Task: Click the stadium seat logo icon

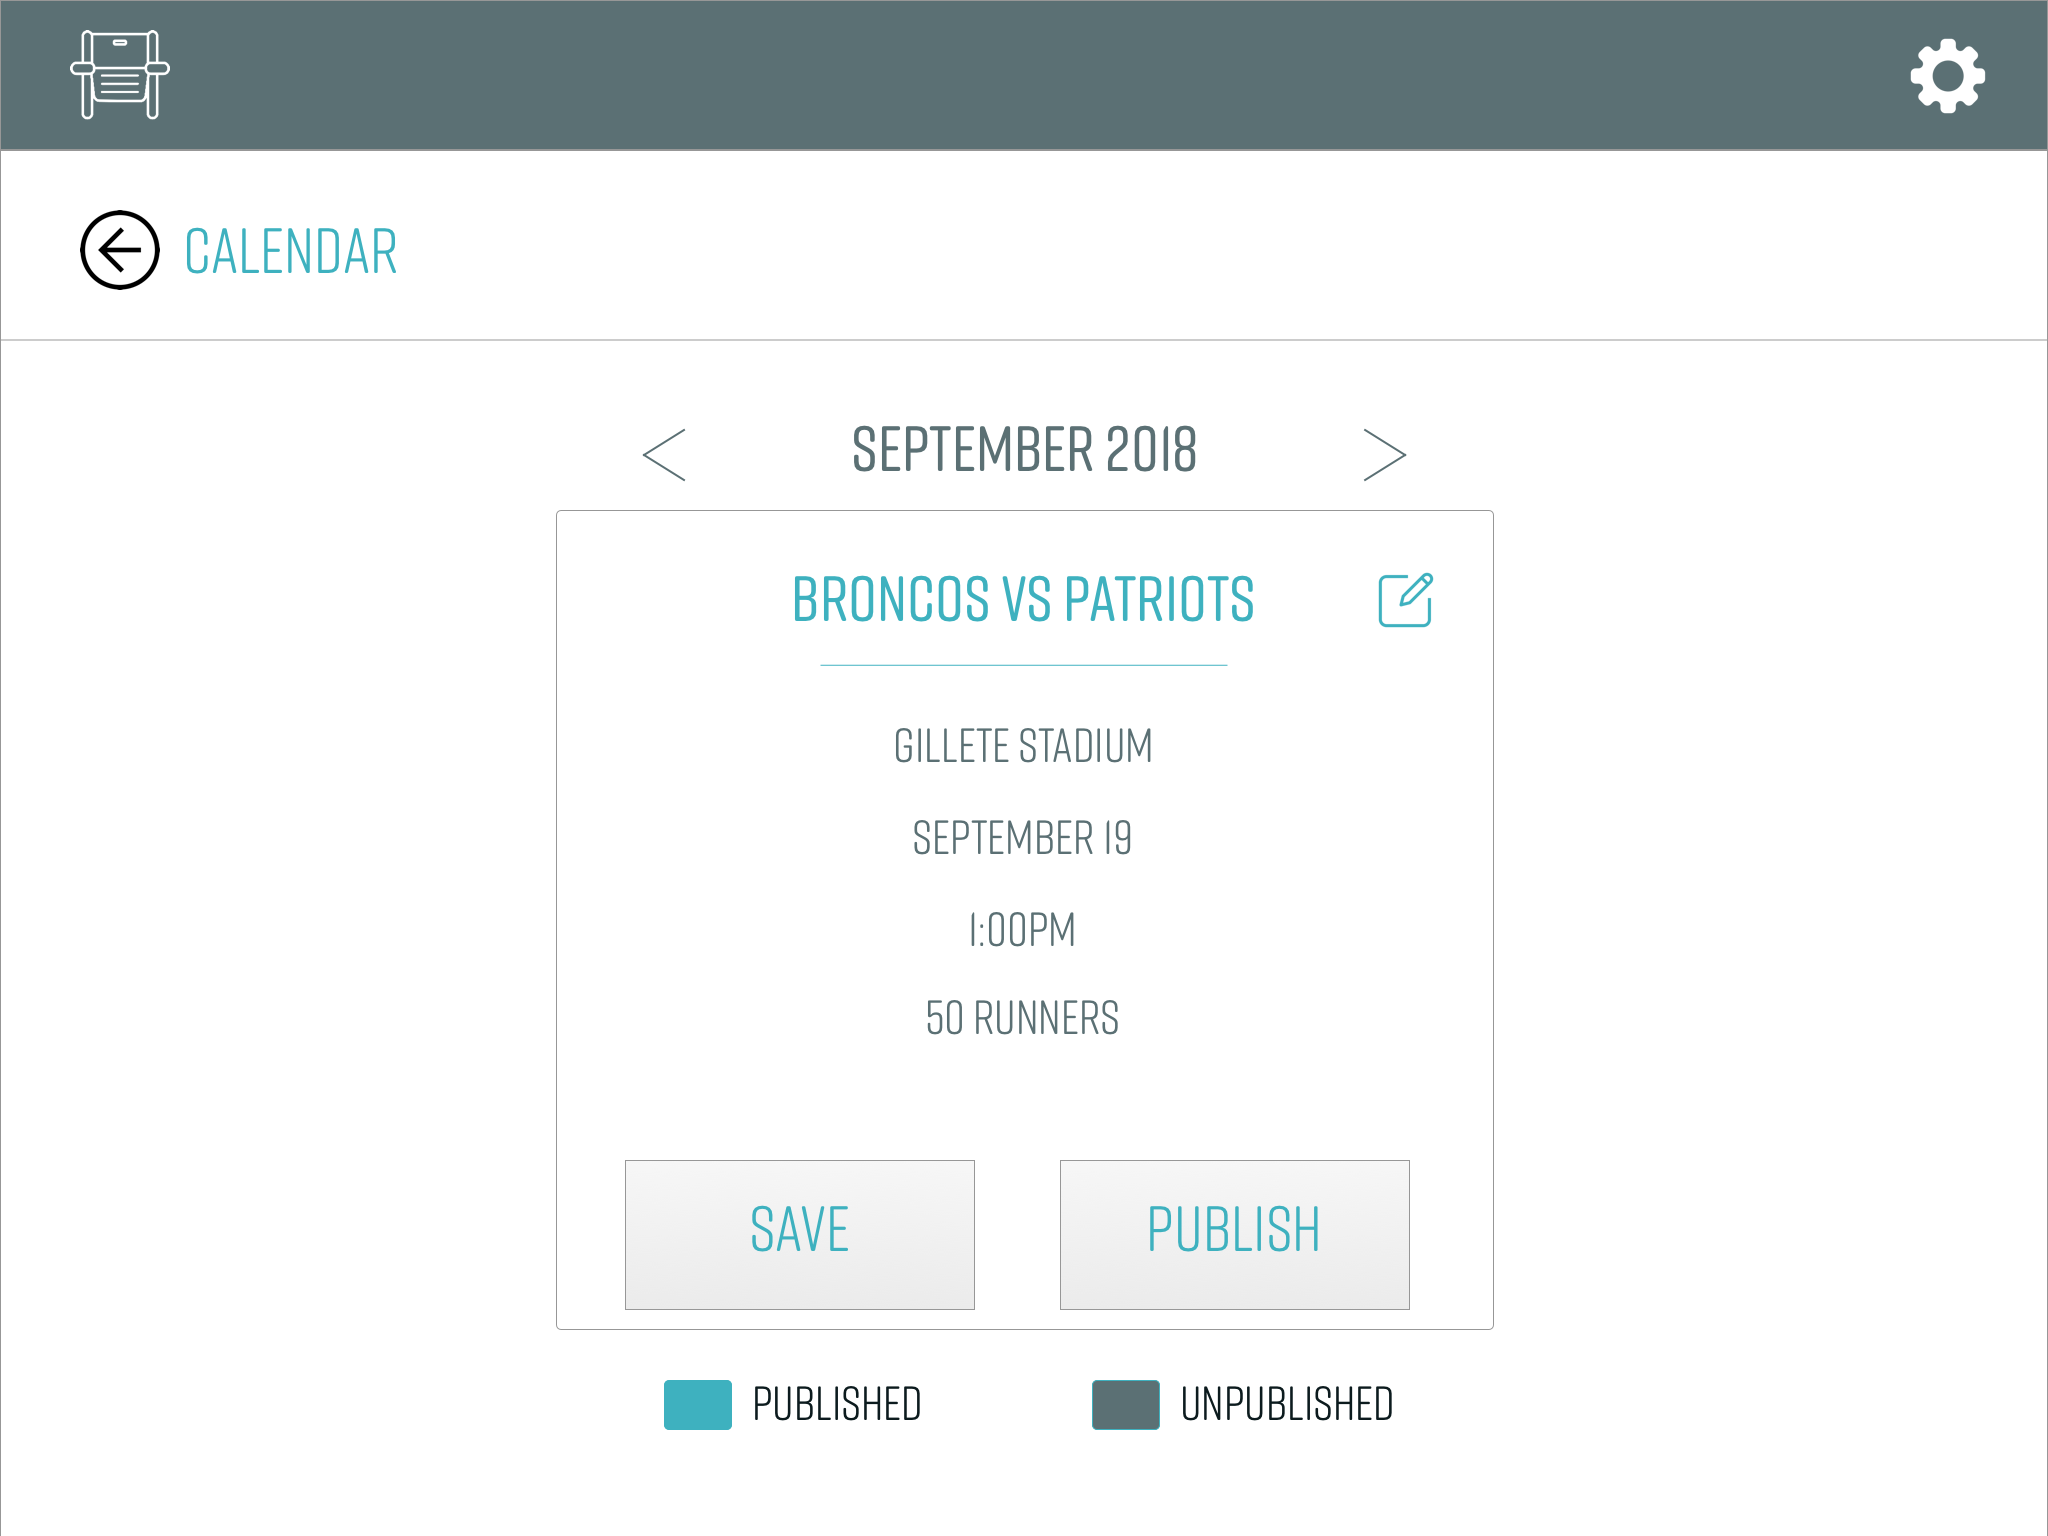Action: click(120, 75)
